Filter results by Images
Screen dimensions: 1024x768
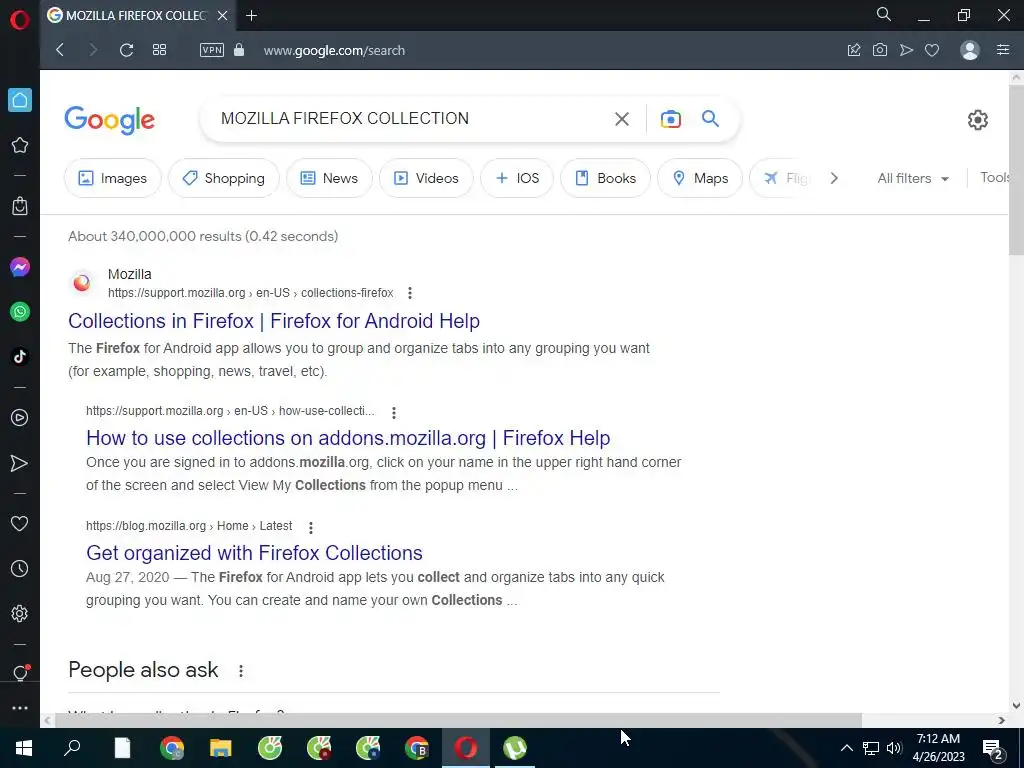112,178
